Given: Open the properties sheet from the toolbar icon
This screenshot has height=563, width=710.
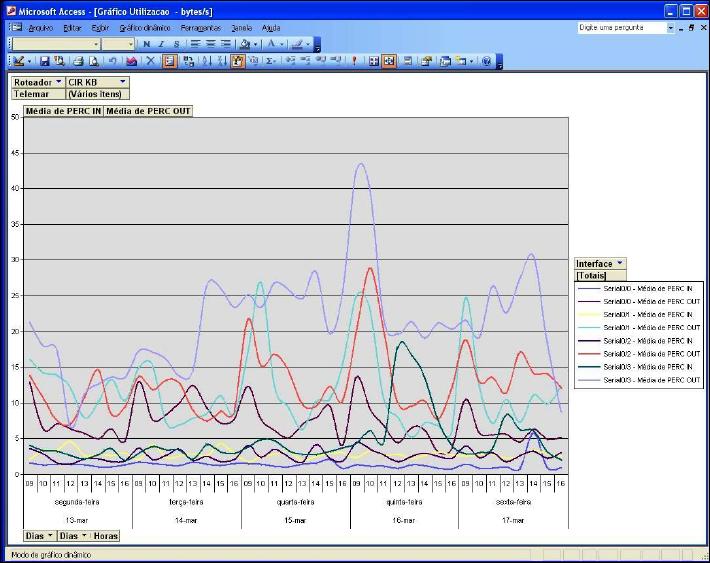Looking at the screenshot, I should (426, 61).
